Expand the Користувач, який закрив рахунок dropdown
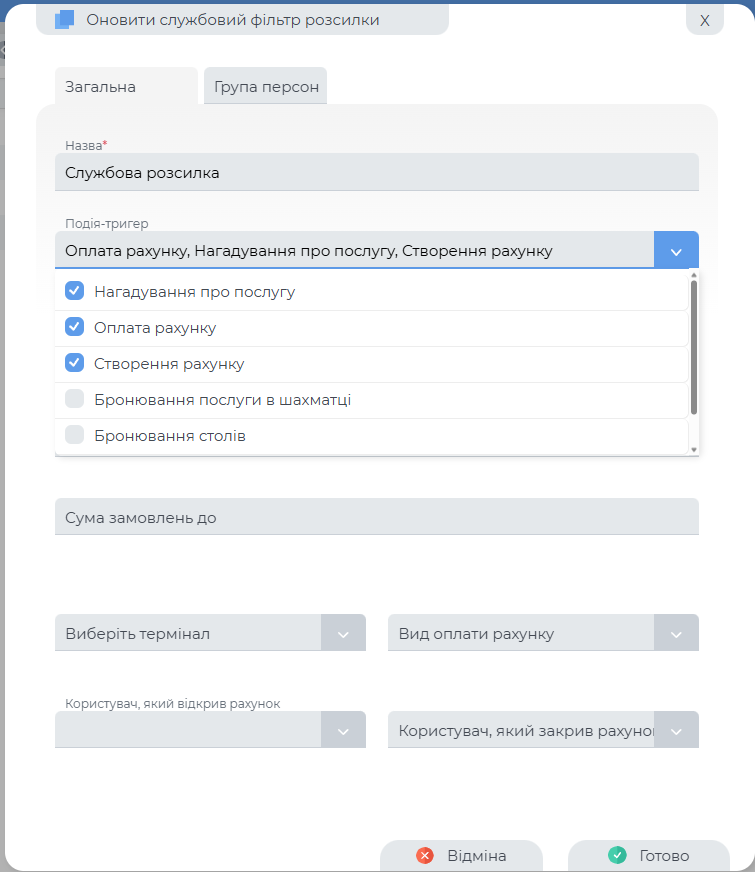 676,731
